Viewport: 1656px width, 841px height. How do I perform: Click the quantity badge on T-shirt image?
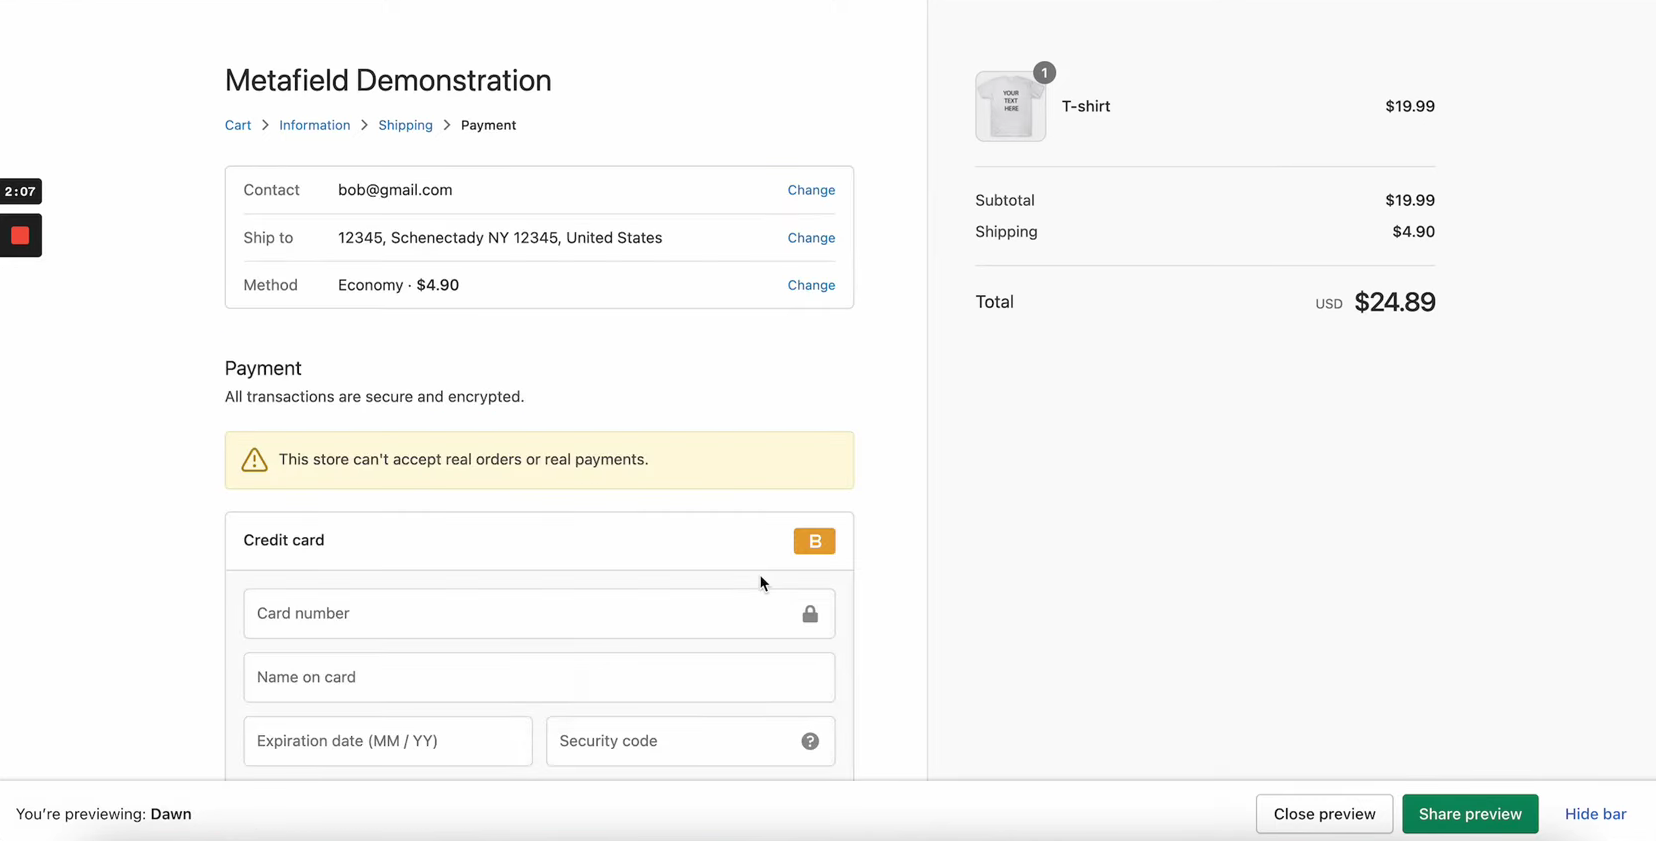1044,72
